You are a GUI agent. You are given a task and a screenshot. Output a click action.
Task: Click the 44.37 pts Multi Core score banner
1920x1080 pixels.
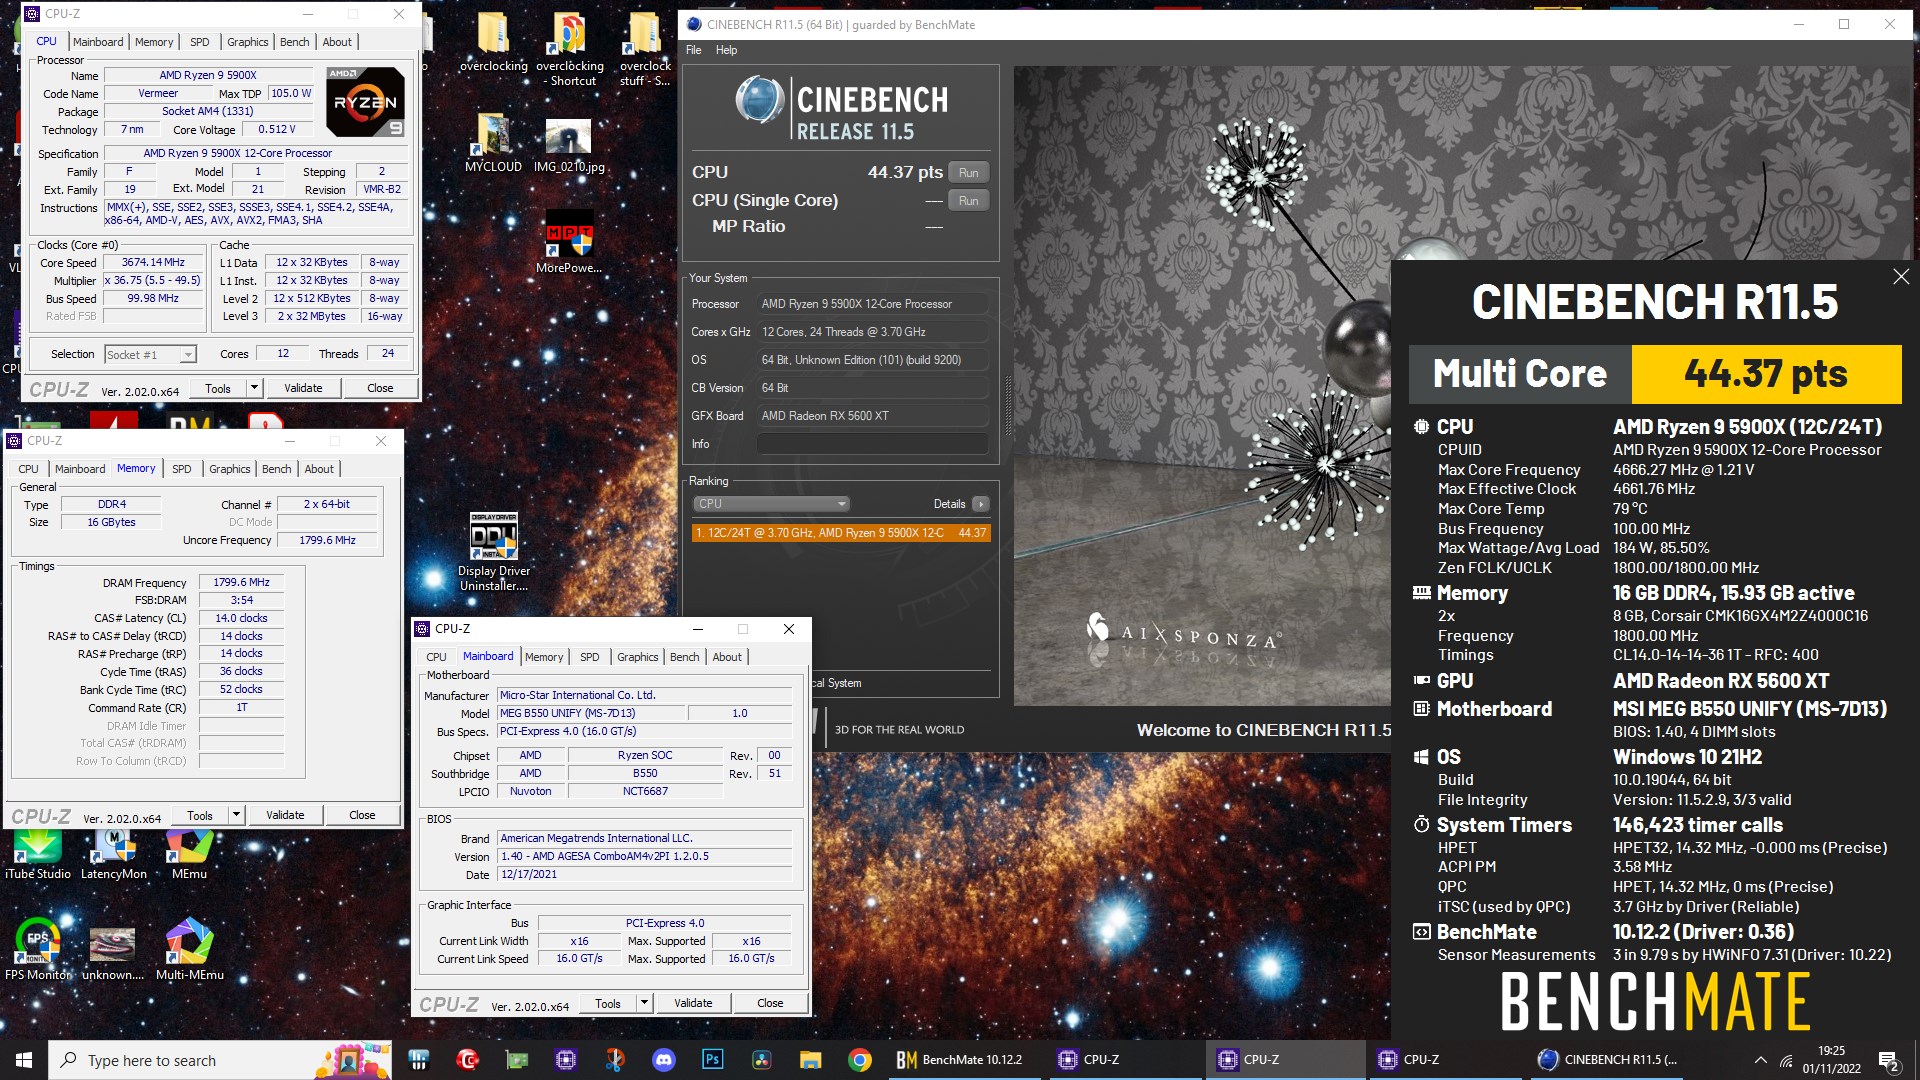point(1766,373)
